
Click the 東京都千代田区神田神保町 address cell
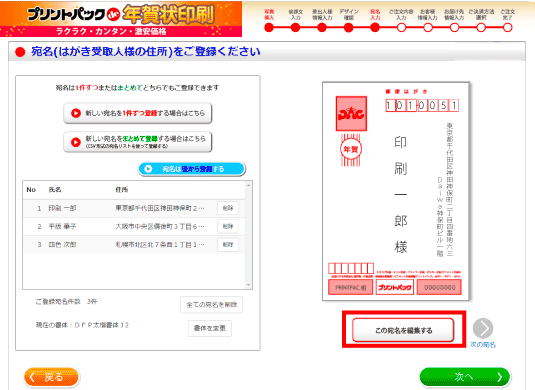(160, 208)
